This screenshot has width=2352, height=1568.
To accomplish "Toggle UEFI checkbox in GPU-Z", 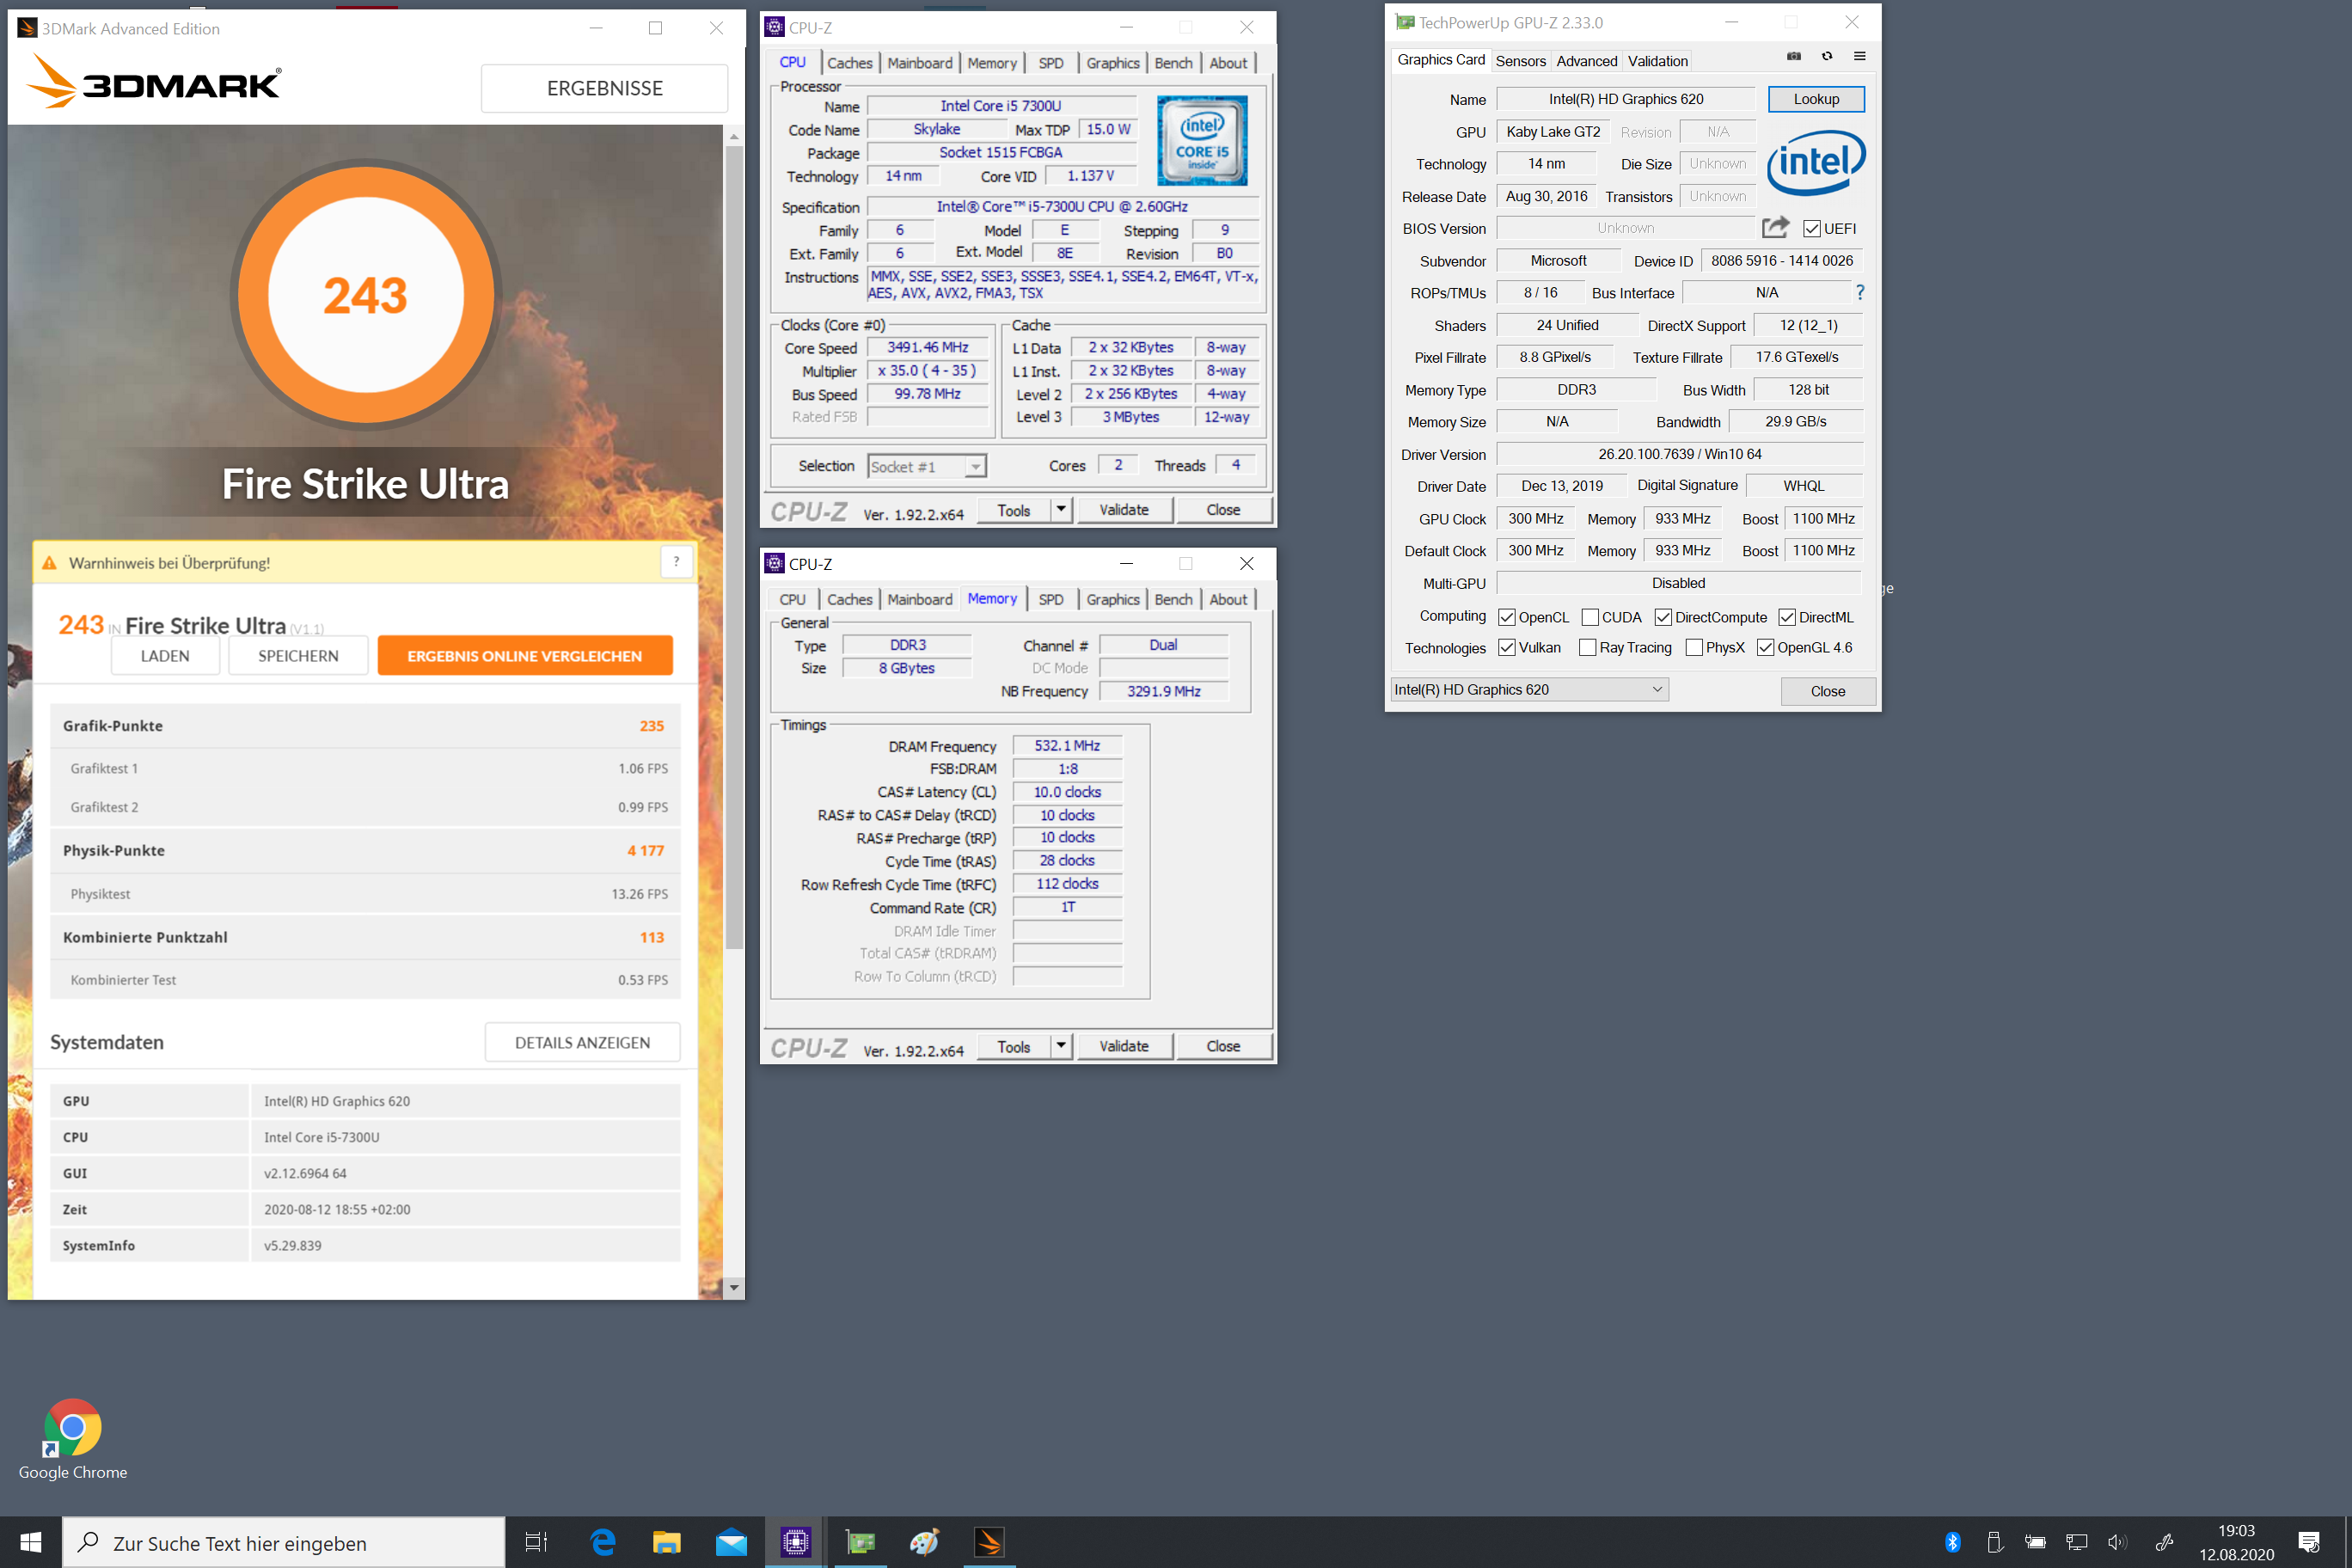I will pos(1811,228).
